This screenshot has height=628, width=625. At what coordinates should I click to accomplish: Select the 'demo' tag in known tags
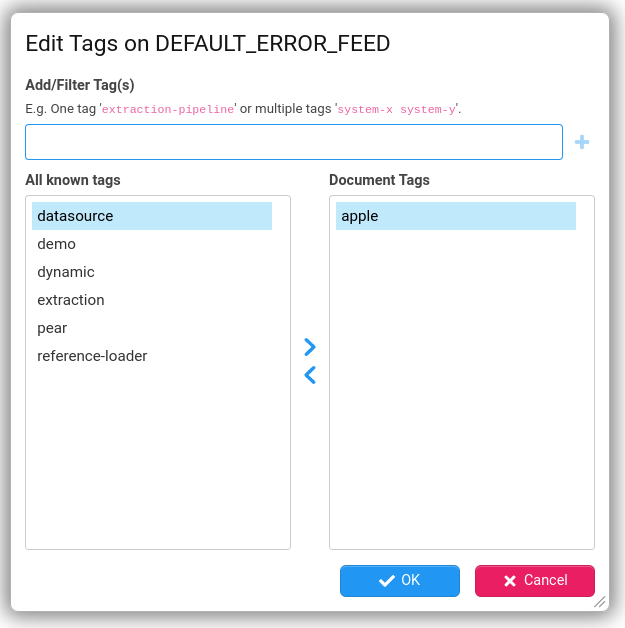coord(57,244)
